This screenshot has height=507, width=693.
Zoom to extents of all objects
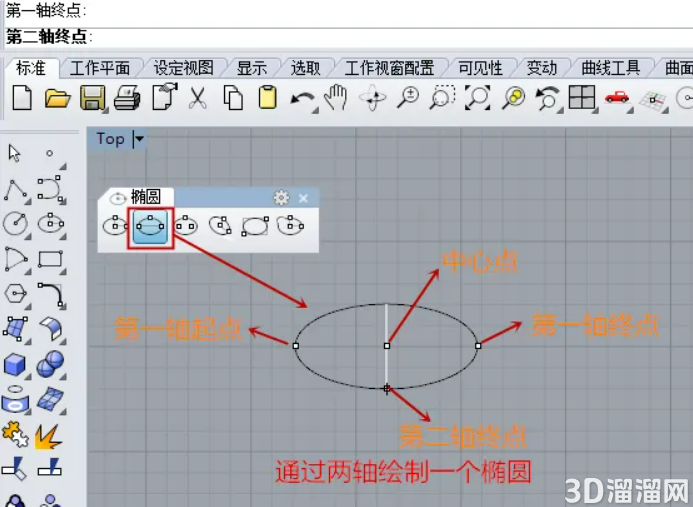click(x=478, y=97)
